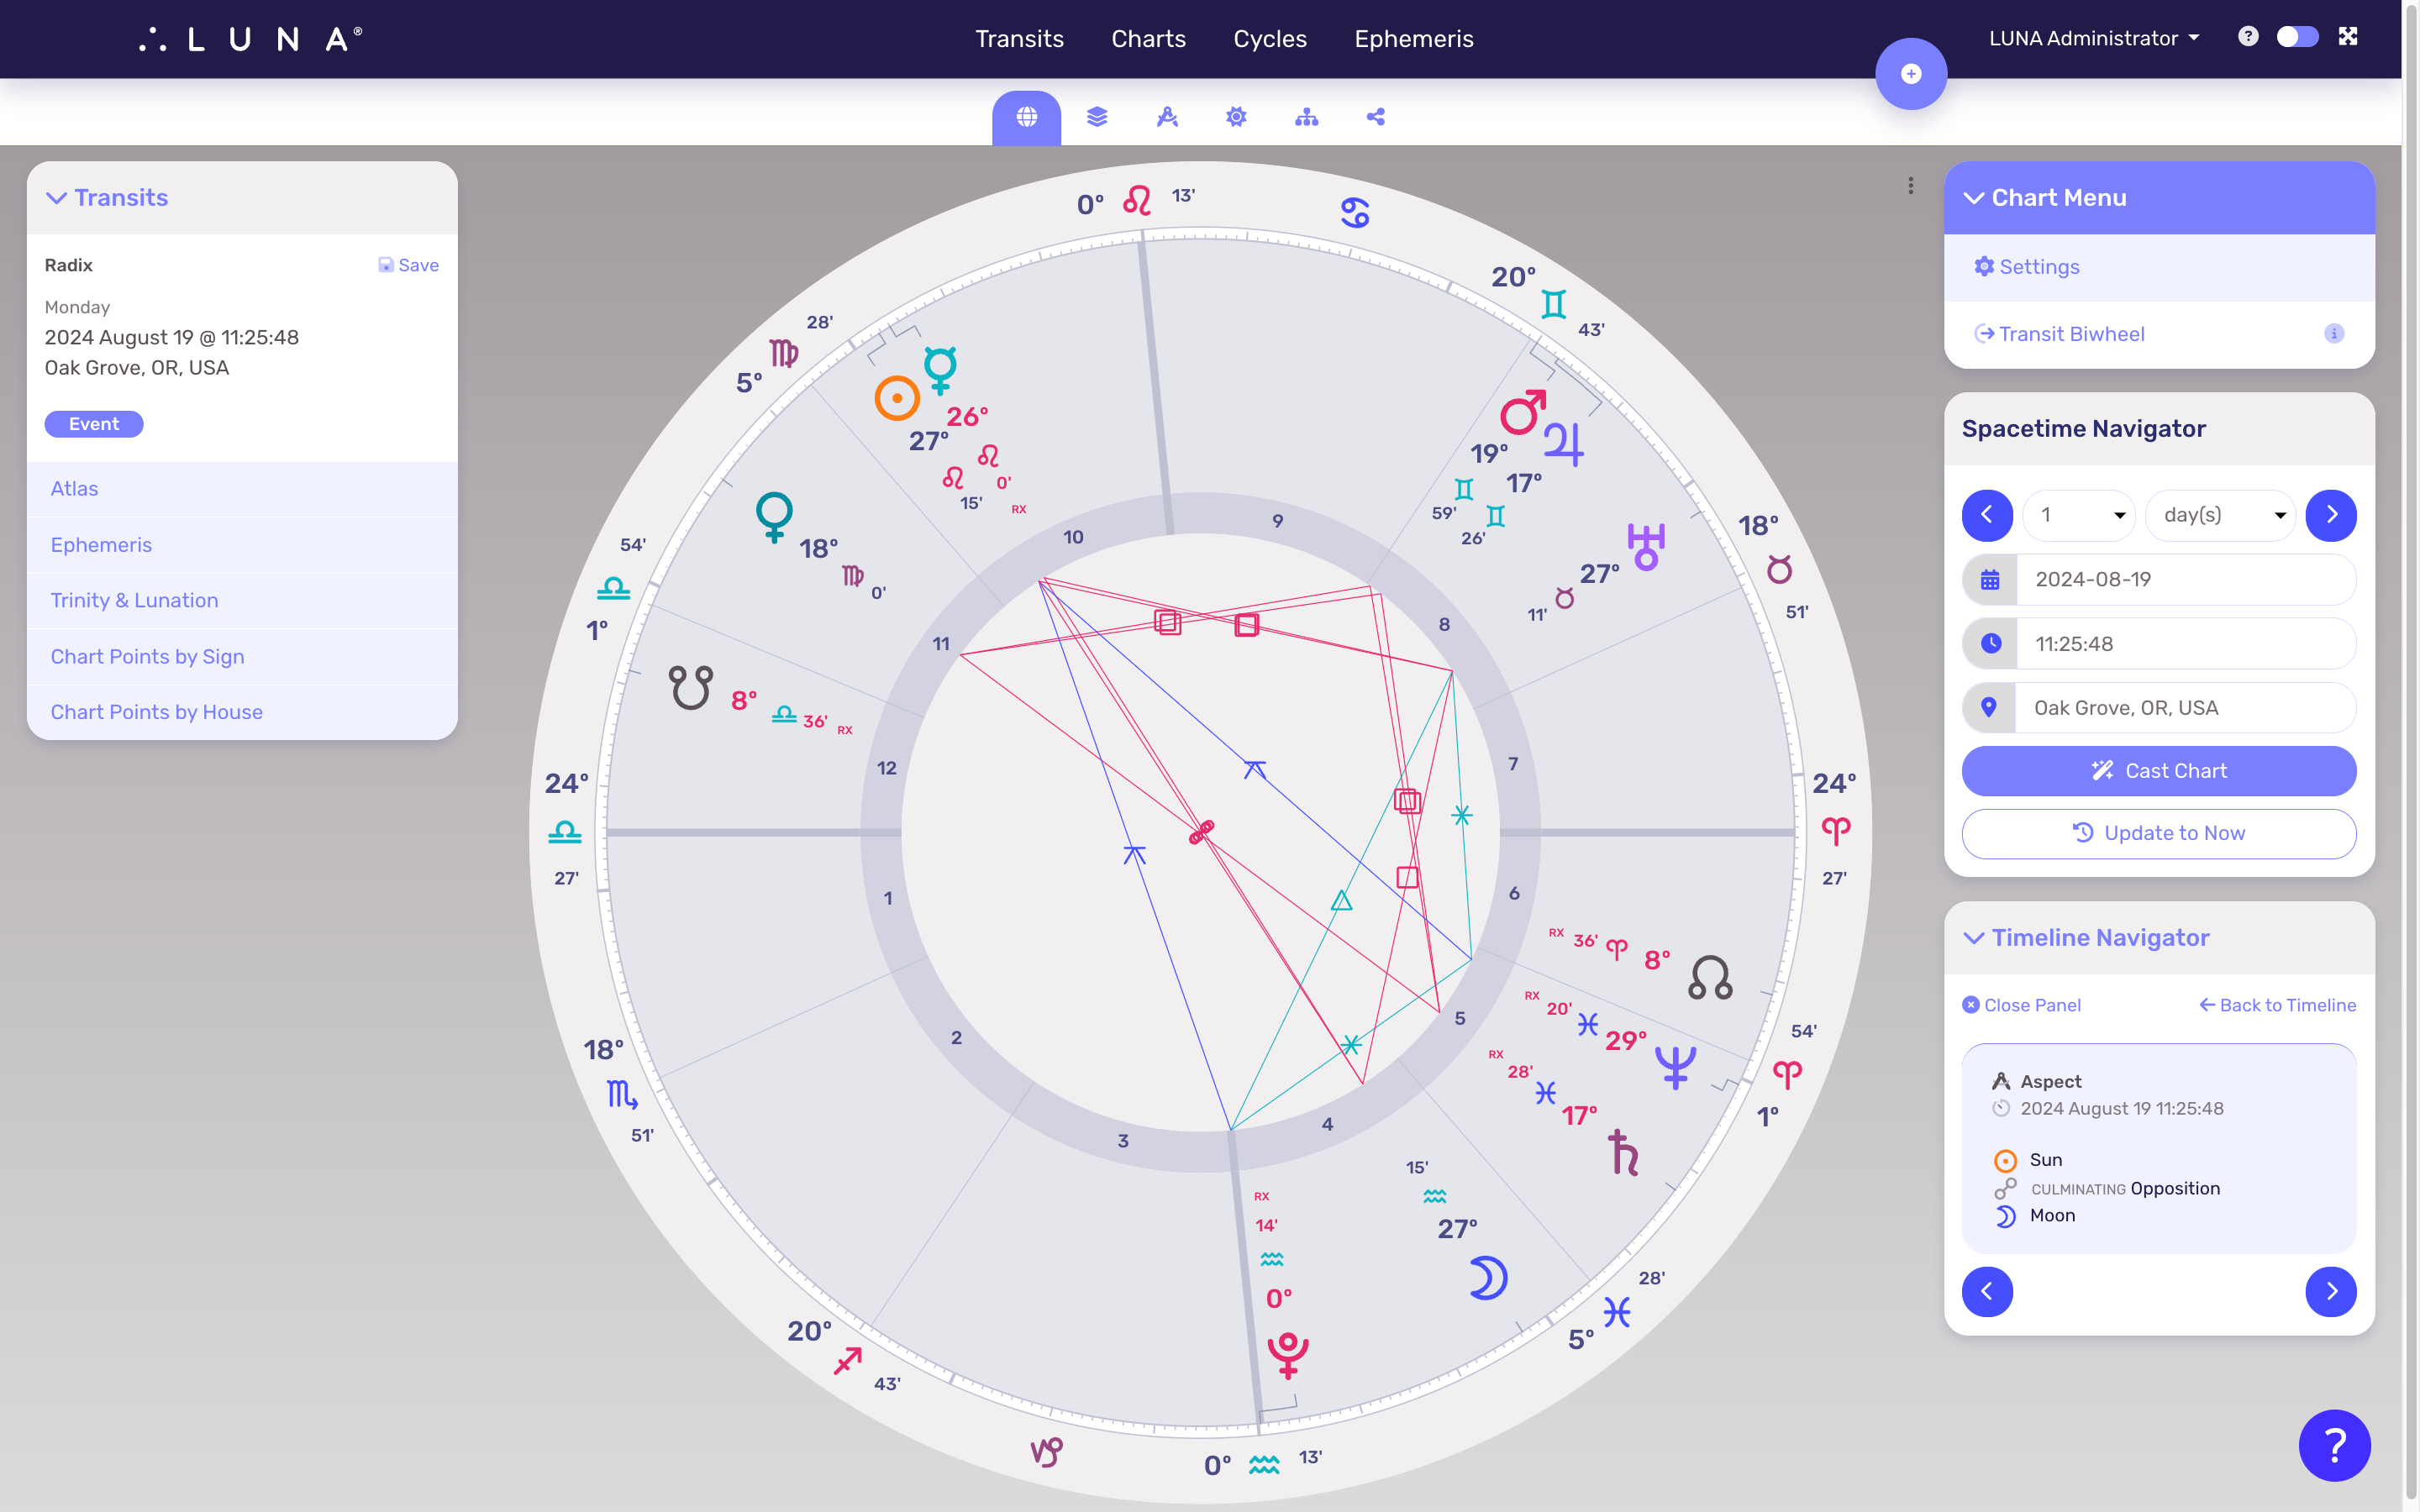Click the clock time icon
The image size is (2420, 1512).
coord(1990,644)
